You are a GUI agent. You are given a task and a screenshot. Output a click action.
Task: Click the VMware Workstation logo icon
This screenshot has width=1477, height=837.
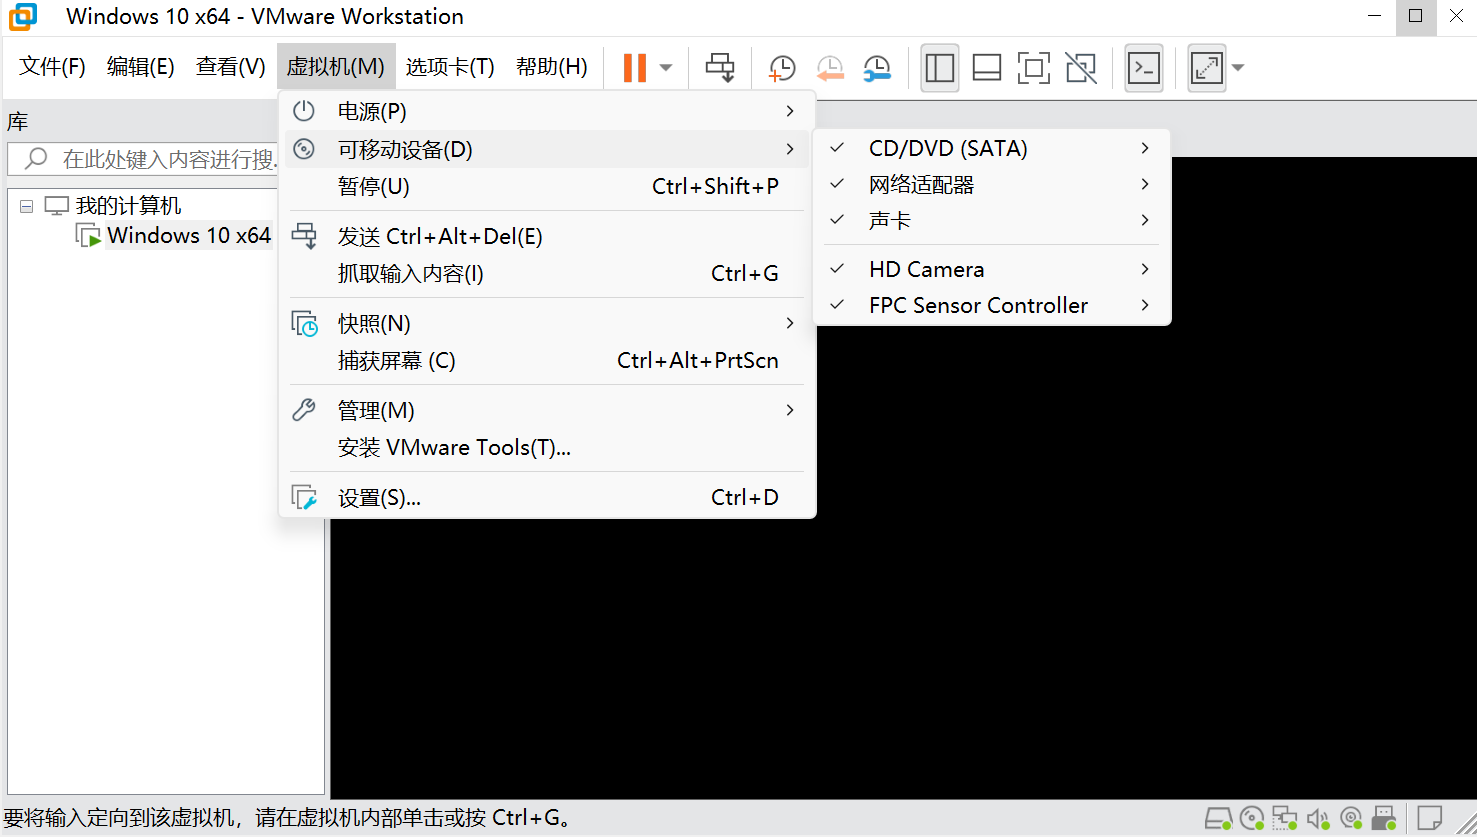[x=22, y=16]
